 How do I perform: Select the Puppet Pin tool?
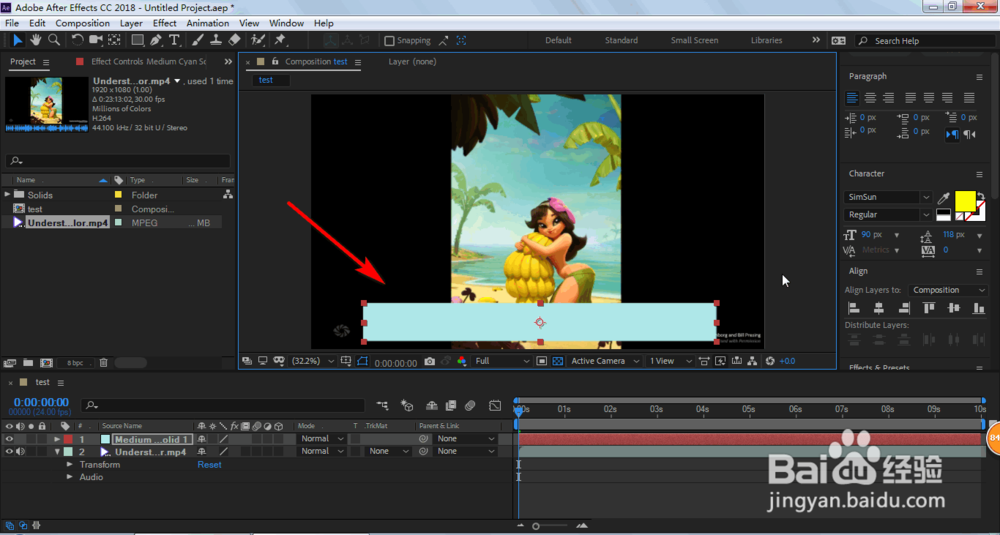(x=279, y=40)
